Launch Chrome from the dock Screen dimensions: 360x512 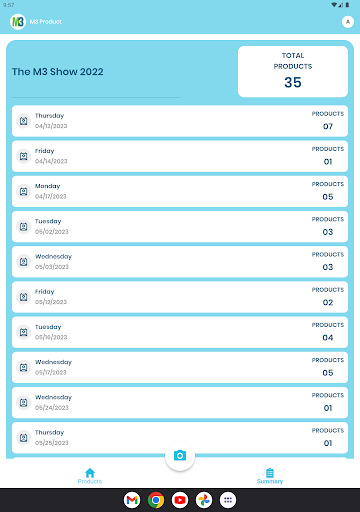click(x=156, y=500)
